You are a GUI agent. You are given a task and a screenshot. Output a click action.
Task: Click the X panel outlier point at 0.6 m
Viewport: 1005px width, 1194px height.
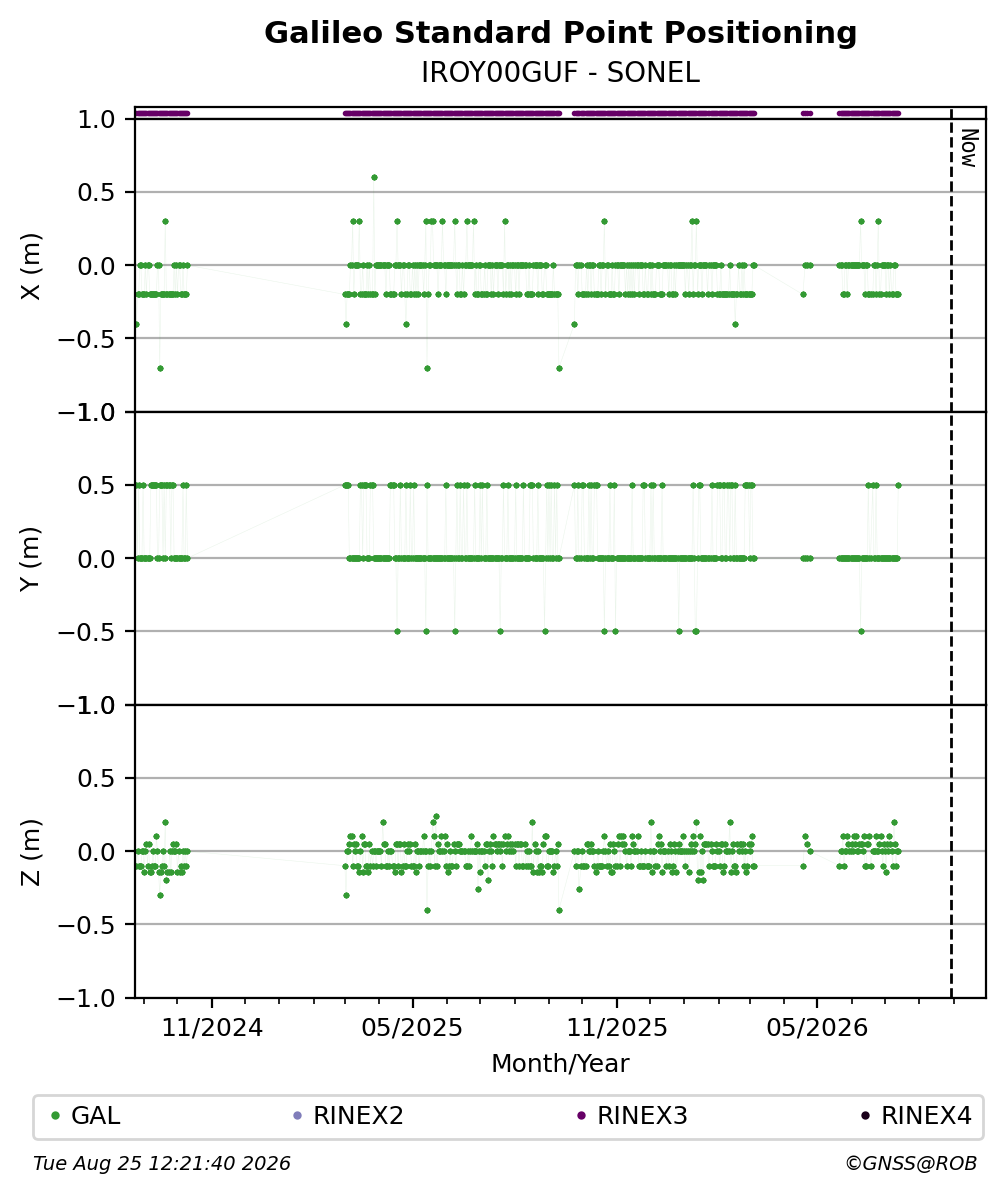[374, 177]
